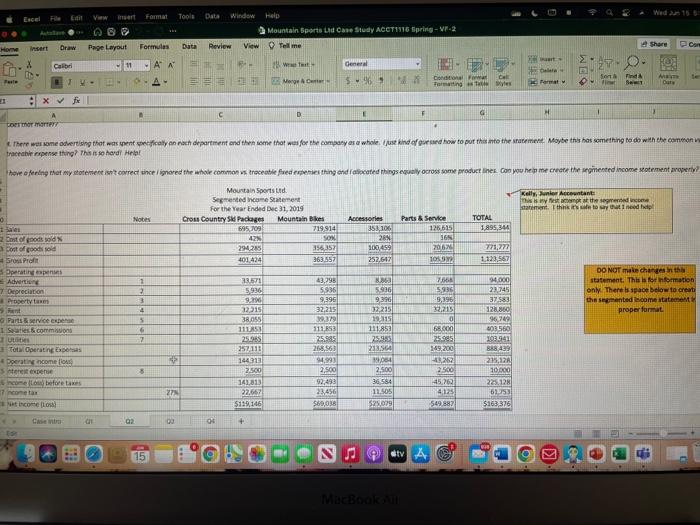This screenshot has width=700, height=525.
Task: Expand the font color dropdown arrow
Action: coord(165,82)
